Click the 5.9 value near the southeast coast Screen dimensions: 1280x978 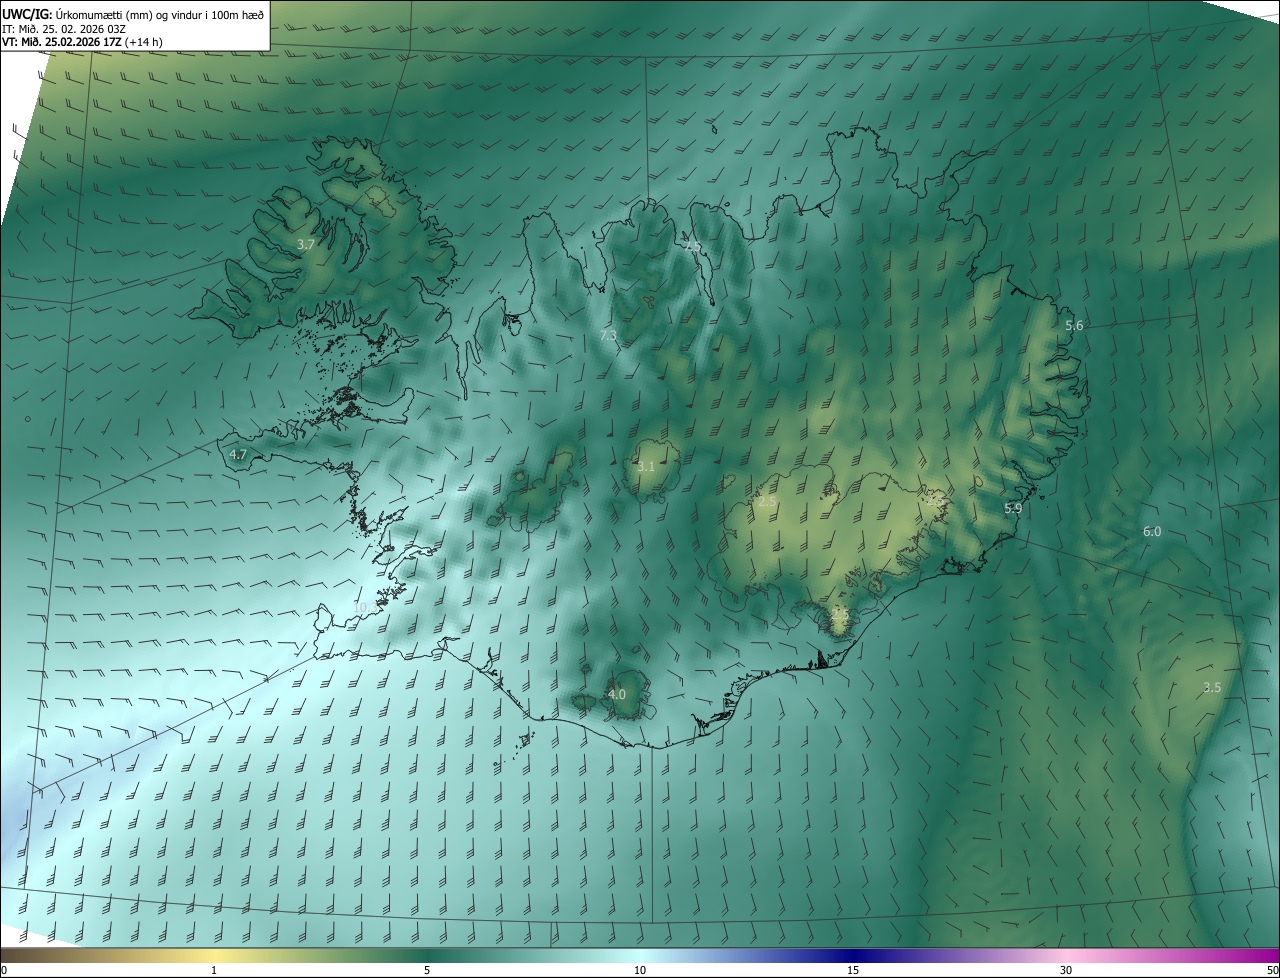pos(1013,509)
